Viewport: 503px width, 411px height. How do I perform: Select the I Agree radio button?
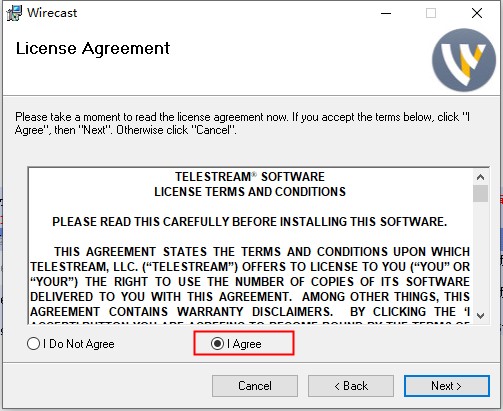coord(236,344)
